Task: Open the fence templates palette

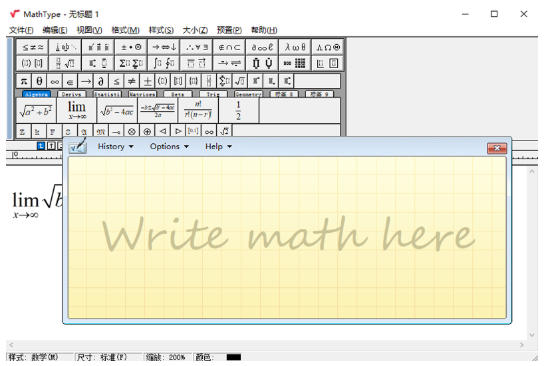Action: point(33,63)
